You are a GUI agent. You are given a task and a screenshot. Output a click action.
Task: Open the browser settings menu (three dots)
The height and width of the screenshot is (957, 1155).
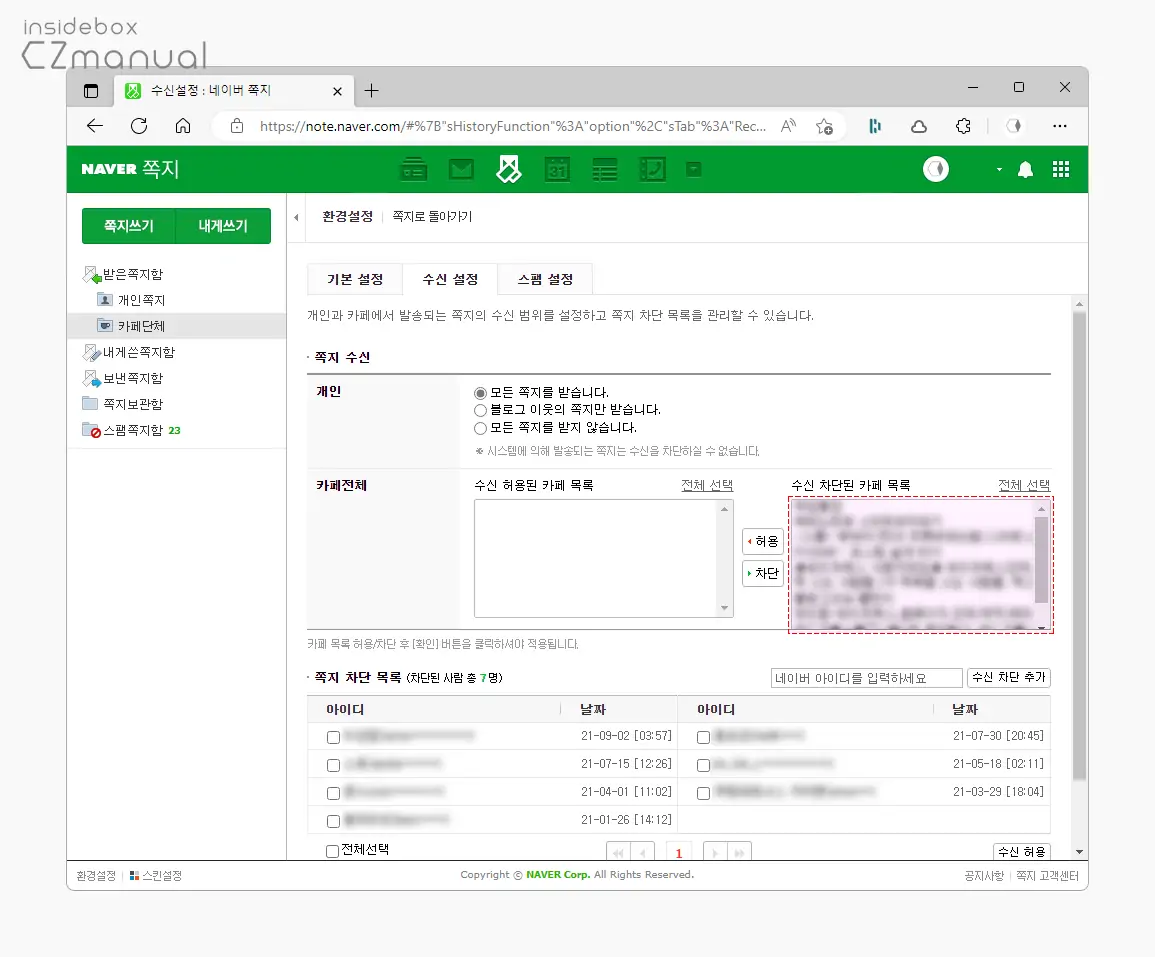(1061, 126)
